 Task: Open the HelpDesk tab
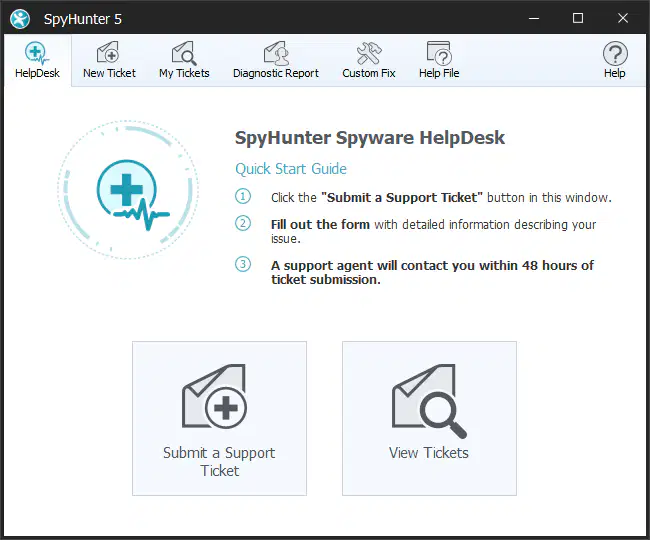coord(37,61)
